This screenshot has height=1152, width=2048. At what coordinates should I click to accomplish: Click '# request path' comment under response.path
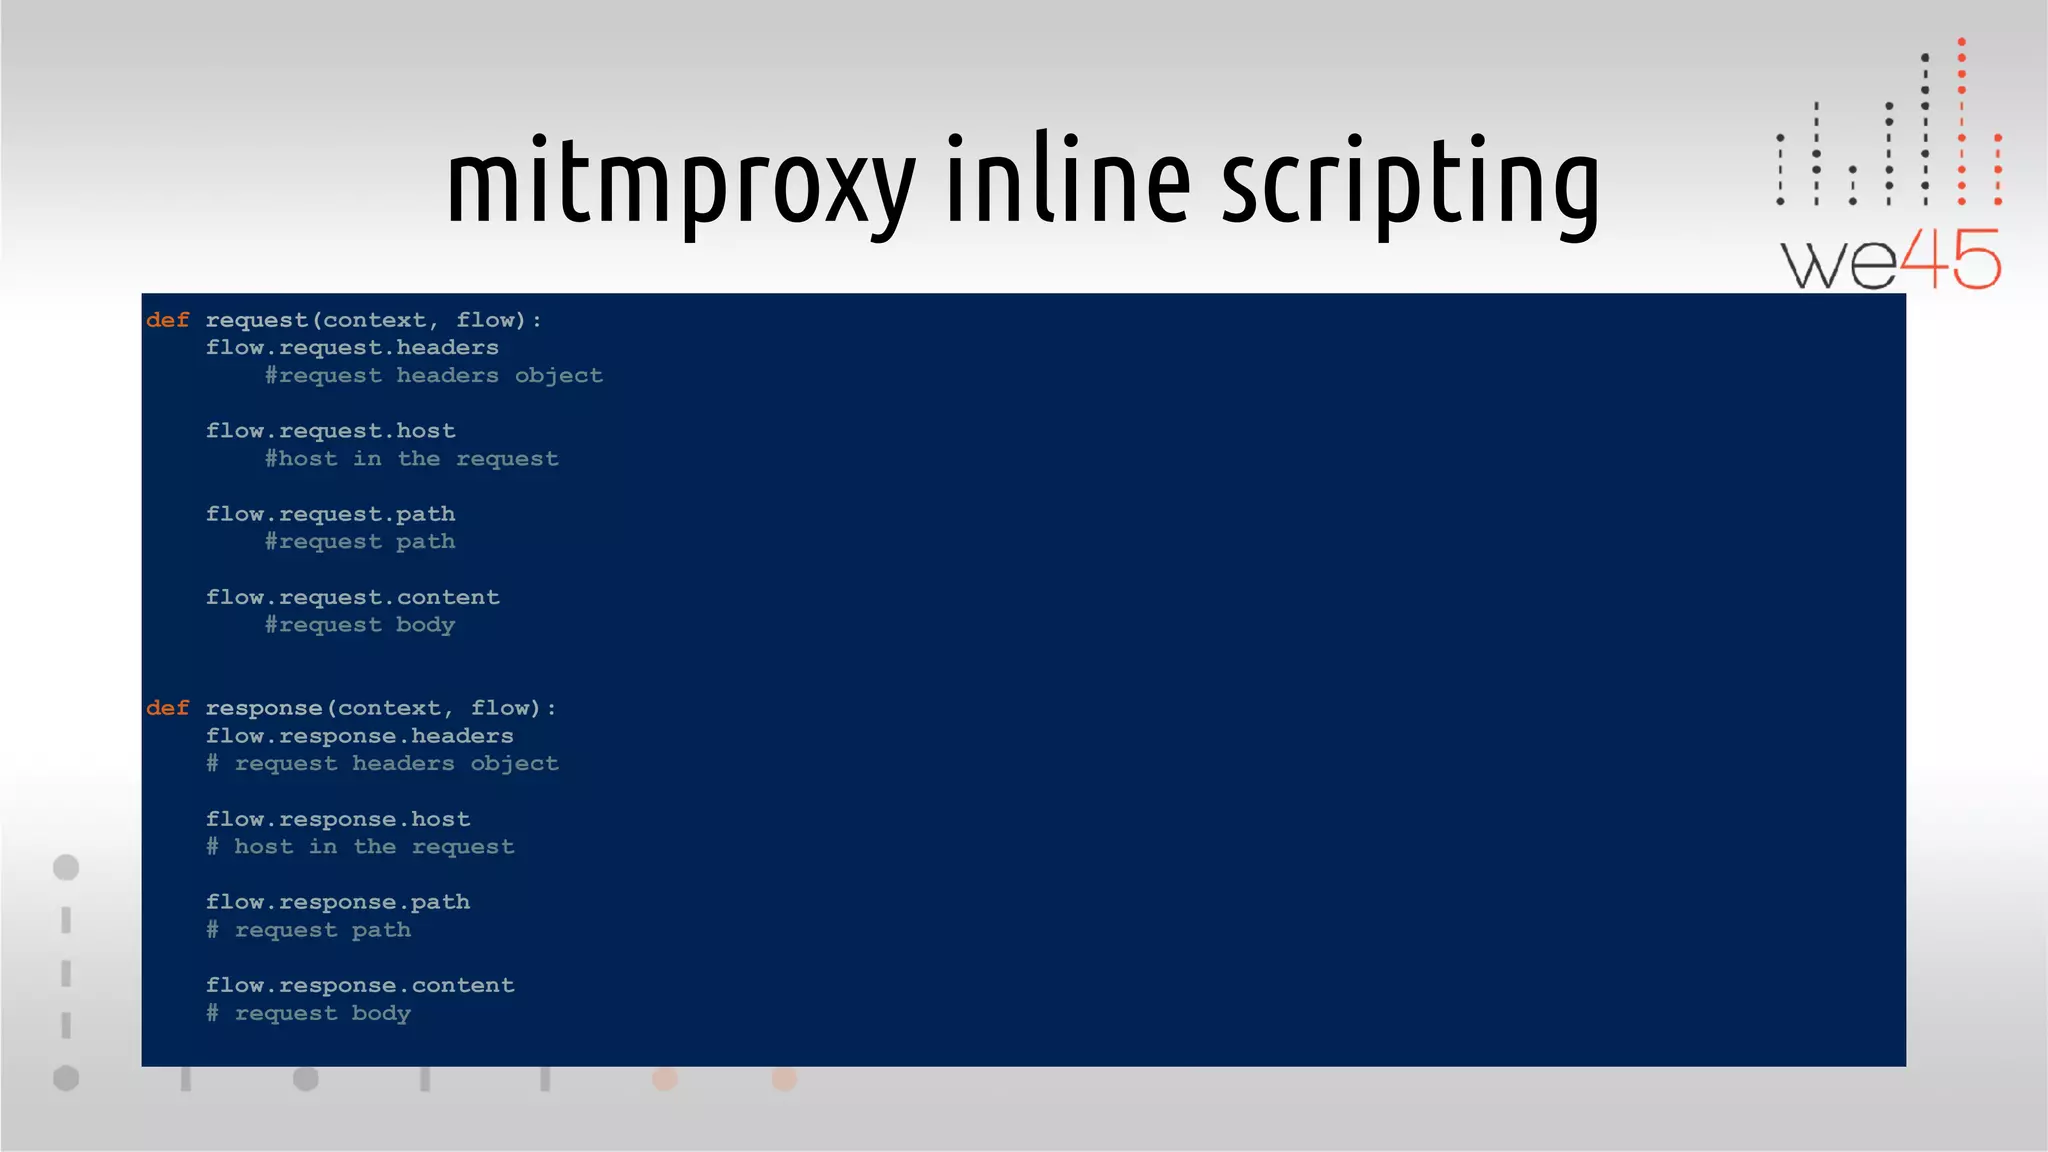coord(308,930)
